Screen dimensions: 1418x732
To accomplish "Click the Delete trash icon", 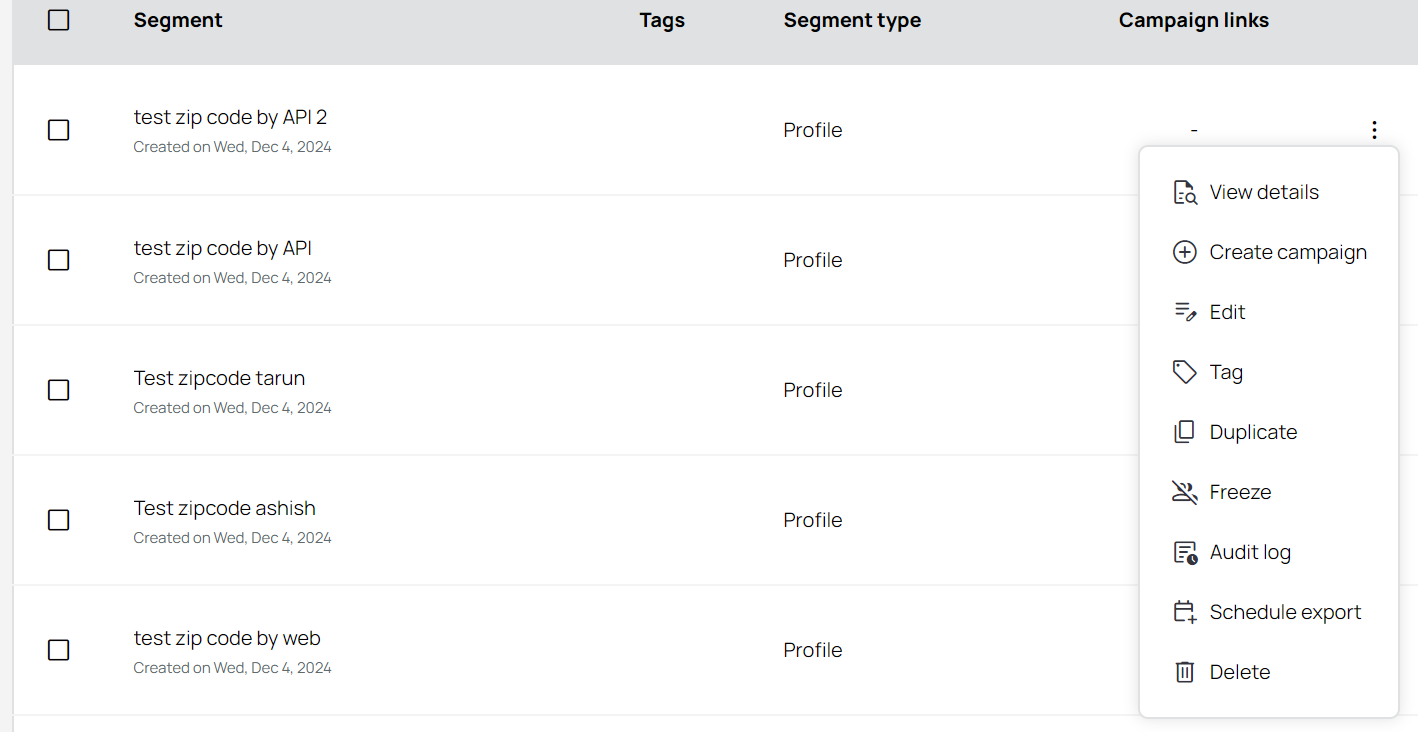I will click(x=1185, y=673).
